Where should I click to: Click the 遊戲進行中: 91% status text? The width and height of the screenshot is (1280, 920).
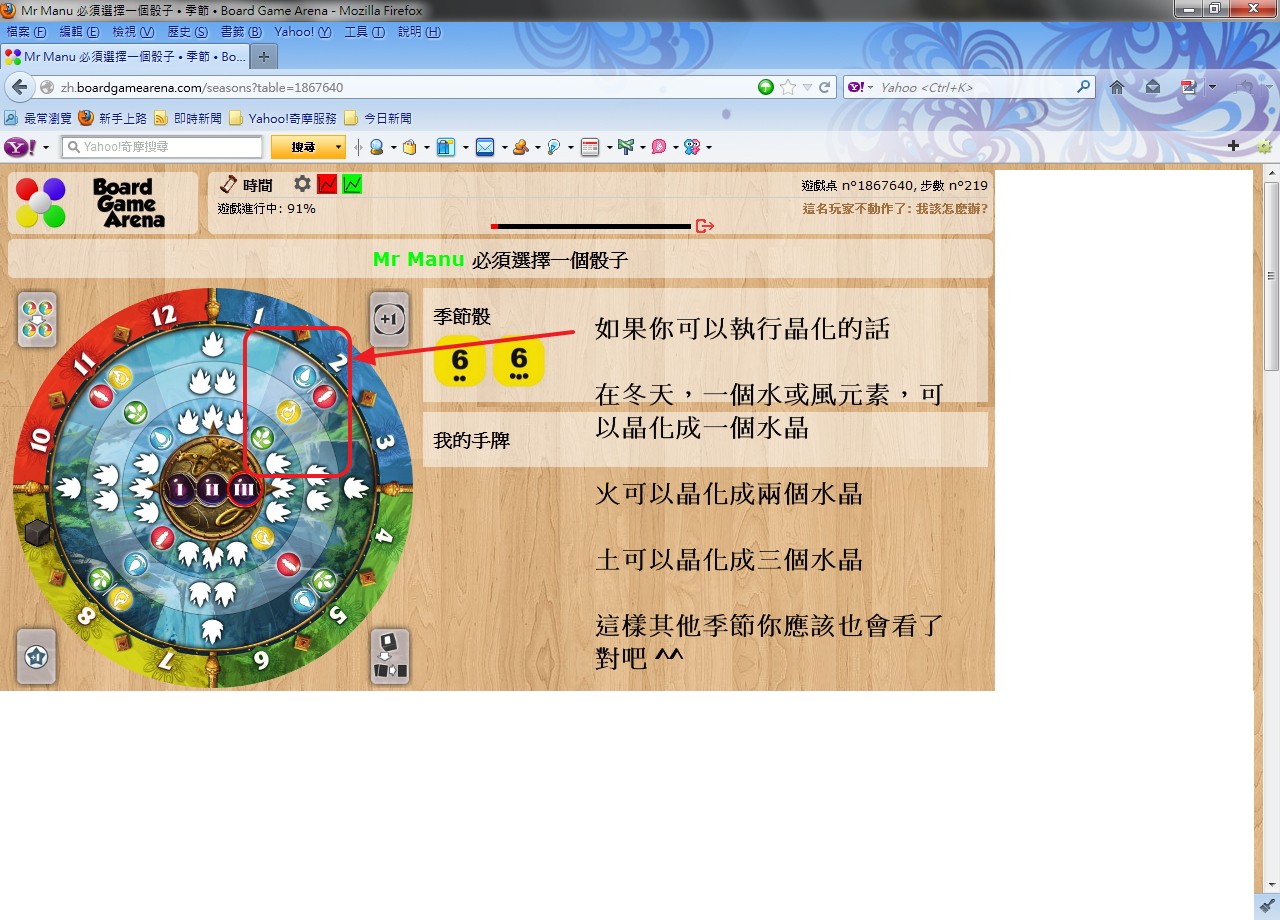click(x=266, y=208)
